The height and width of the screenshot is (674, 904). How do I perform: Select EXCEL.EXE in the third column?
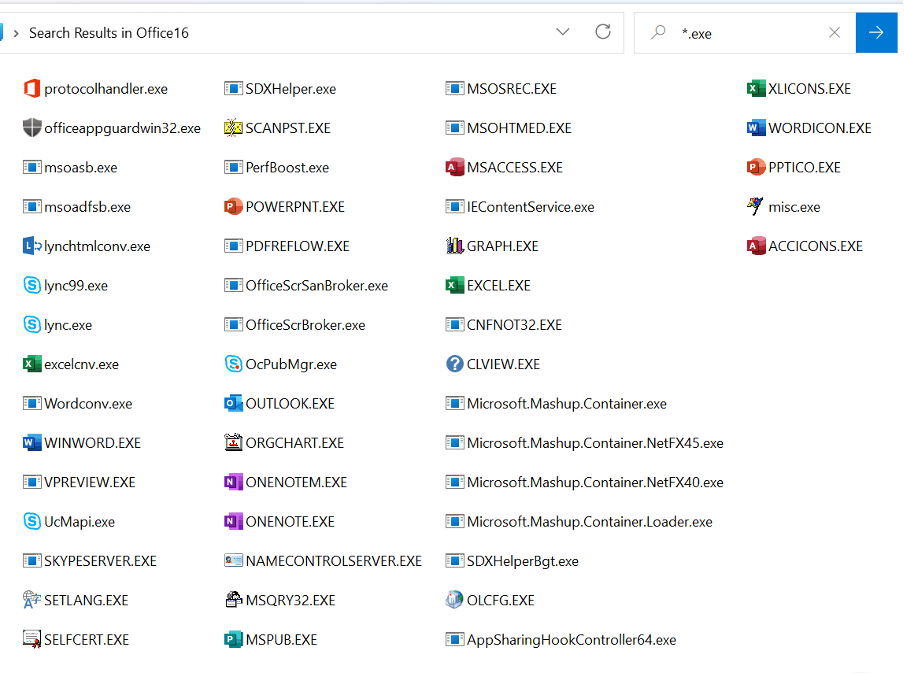[498, 285]
